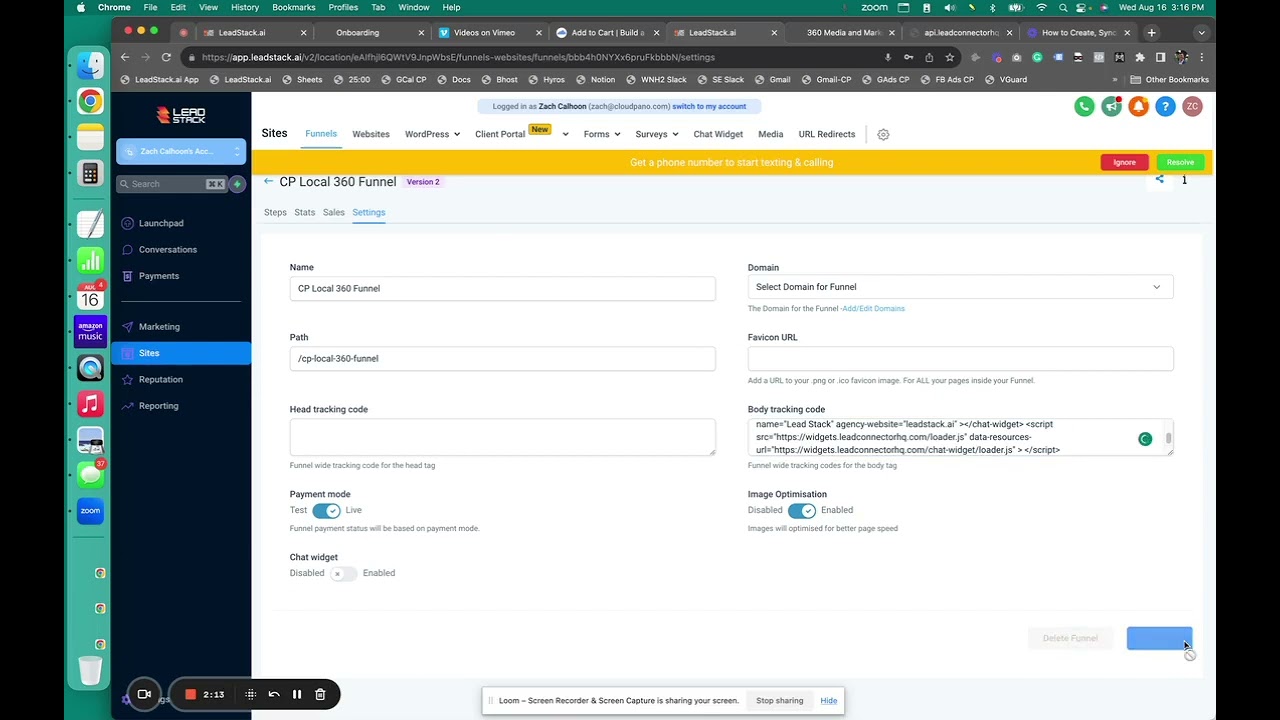
Task: Open Chat Widget in the top nav
Action: coord(718,134)
